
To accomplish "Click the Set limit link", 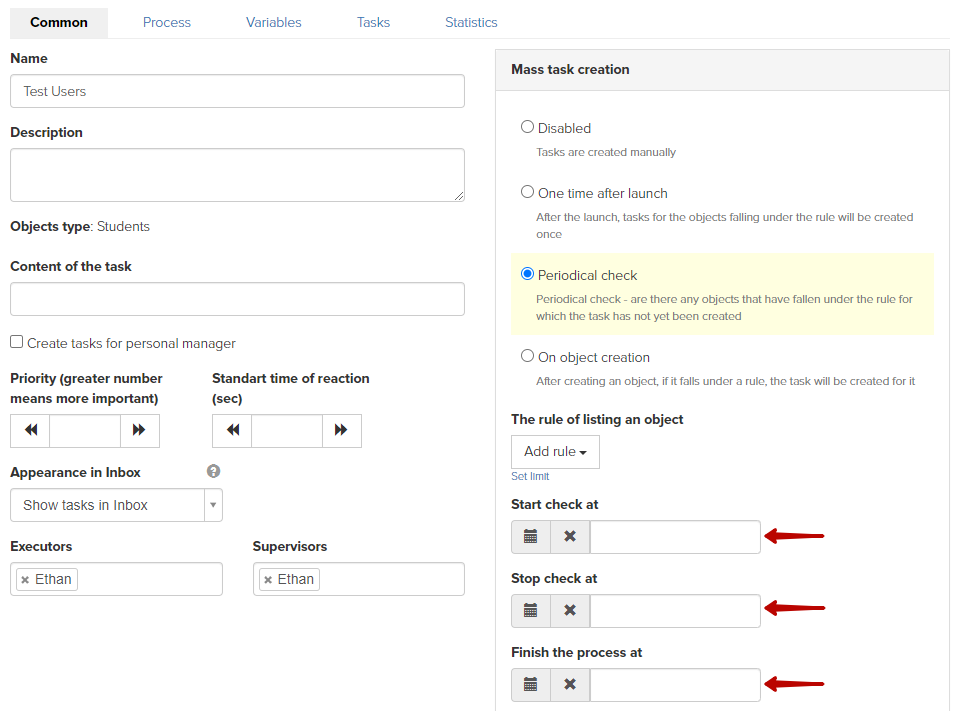I will tap(530, 476).
